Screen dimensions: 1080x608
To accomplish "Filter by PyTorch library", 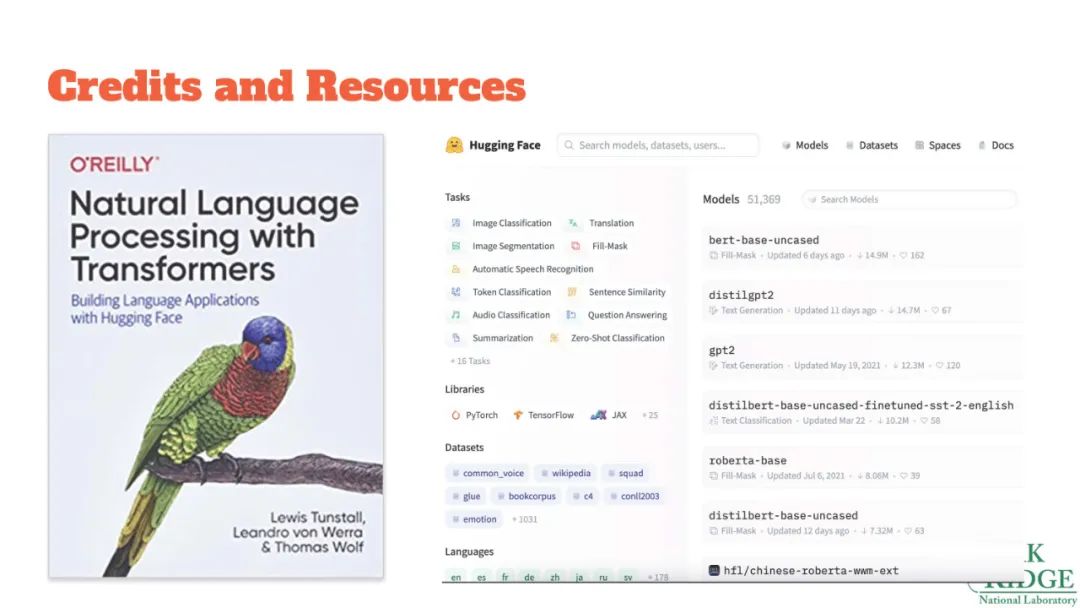I will coord(474,415).
